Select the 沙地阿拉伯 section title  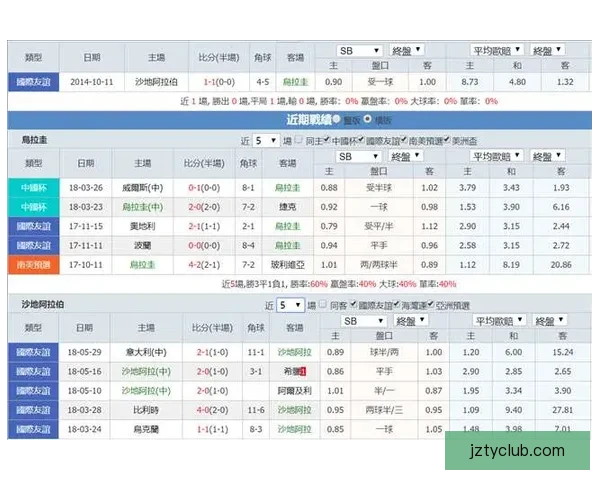pyautogui.click(x=43, y=305)
